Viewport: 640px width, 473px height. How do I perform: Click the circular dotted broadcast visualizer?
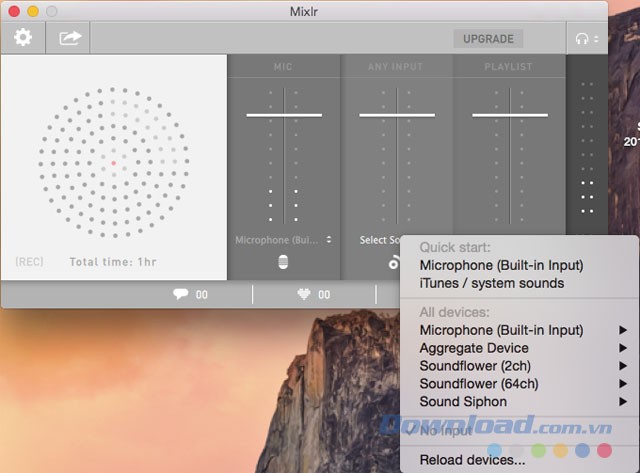[113, 162]
